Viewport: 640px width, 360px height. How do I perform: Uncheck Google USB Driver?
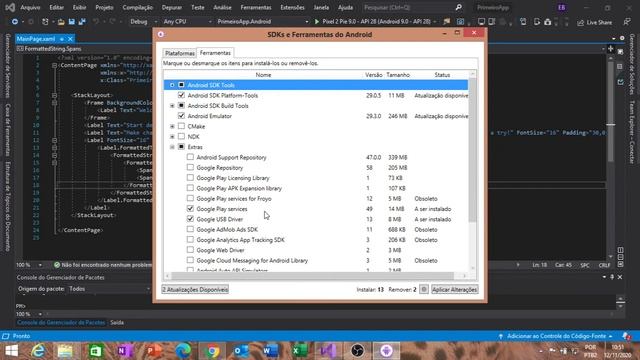(x=190, y=219)
